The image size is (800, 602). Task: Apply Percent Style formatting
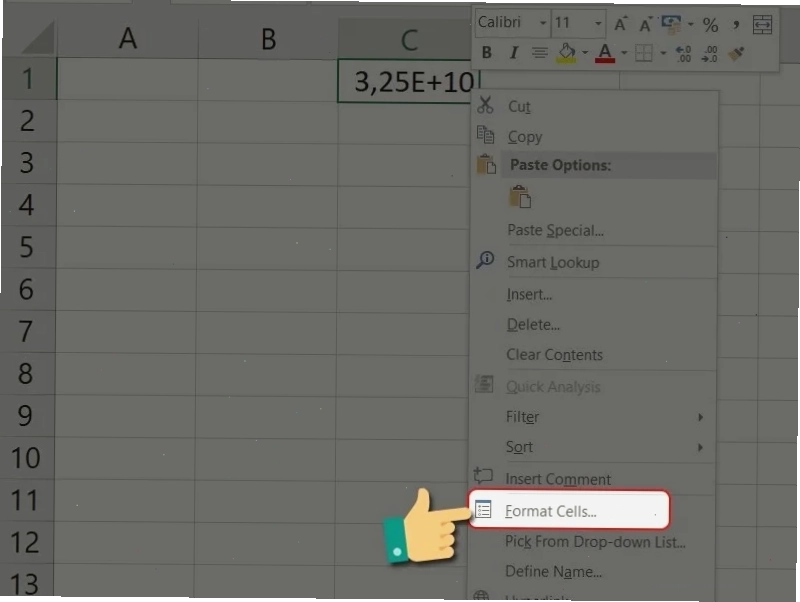tap(710, 24)
